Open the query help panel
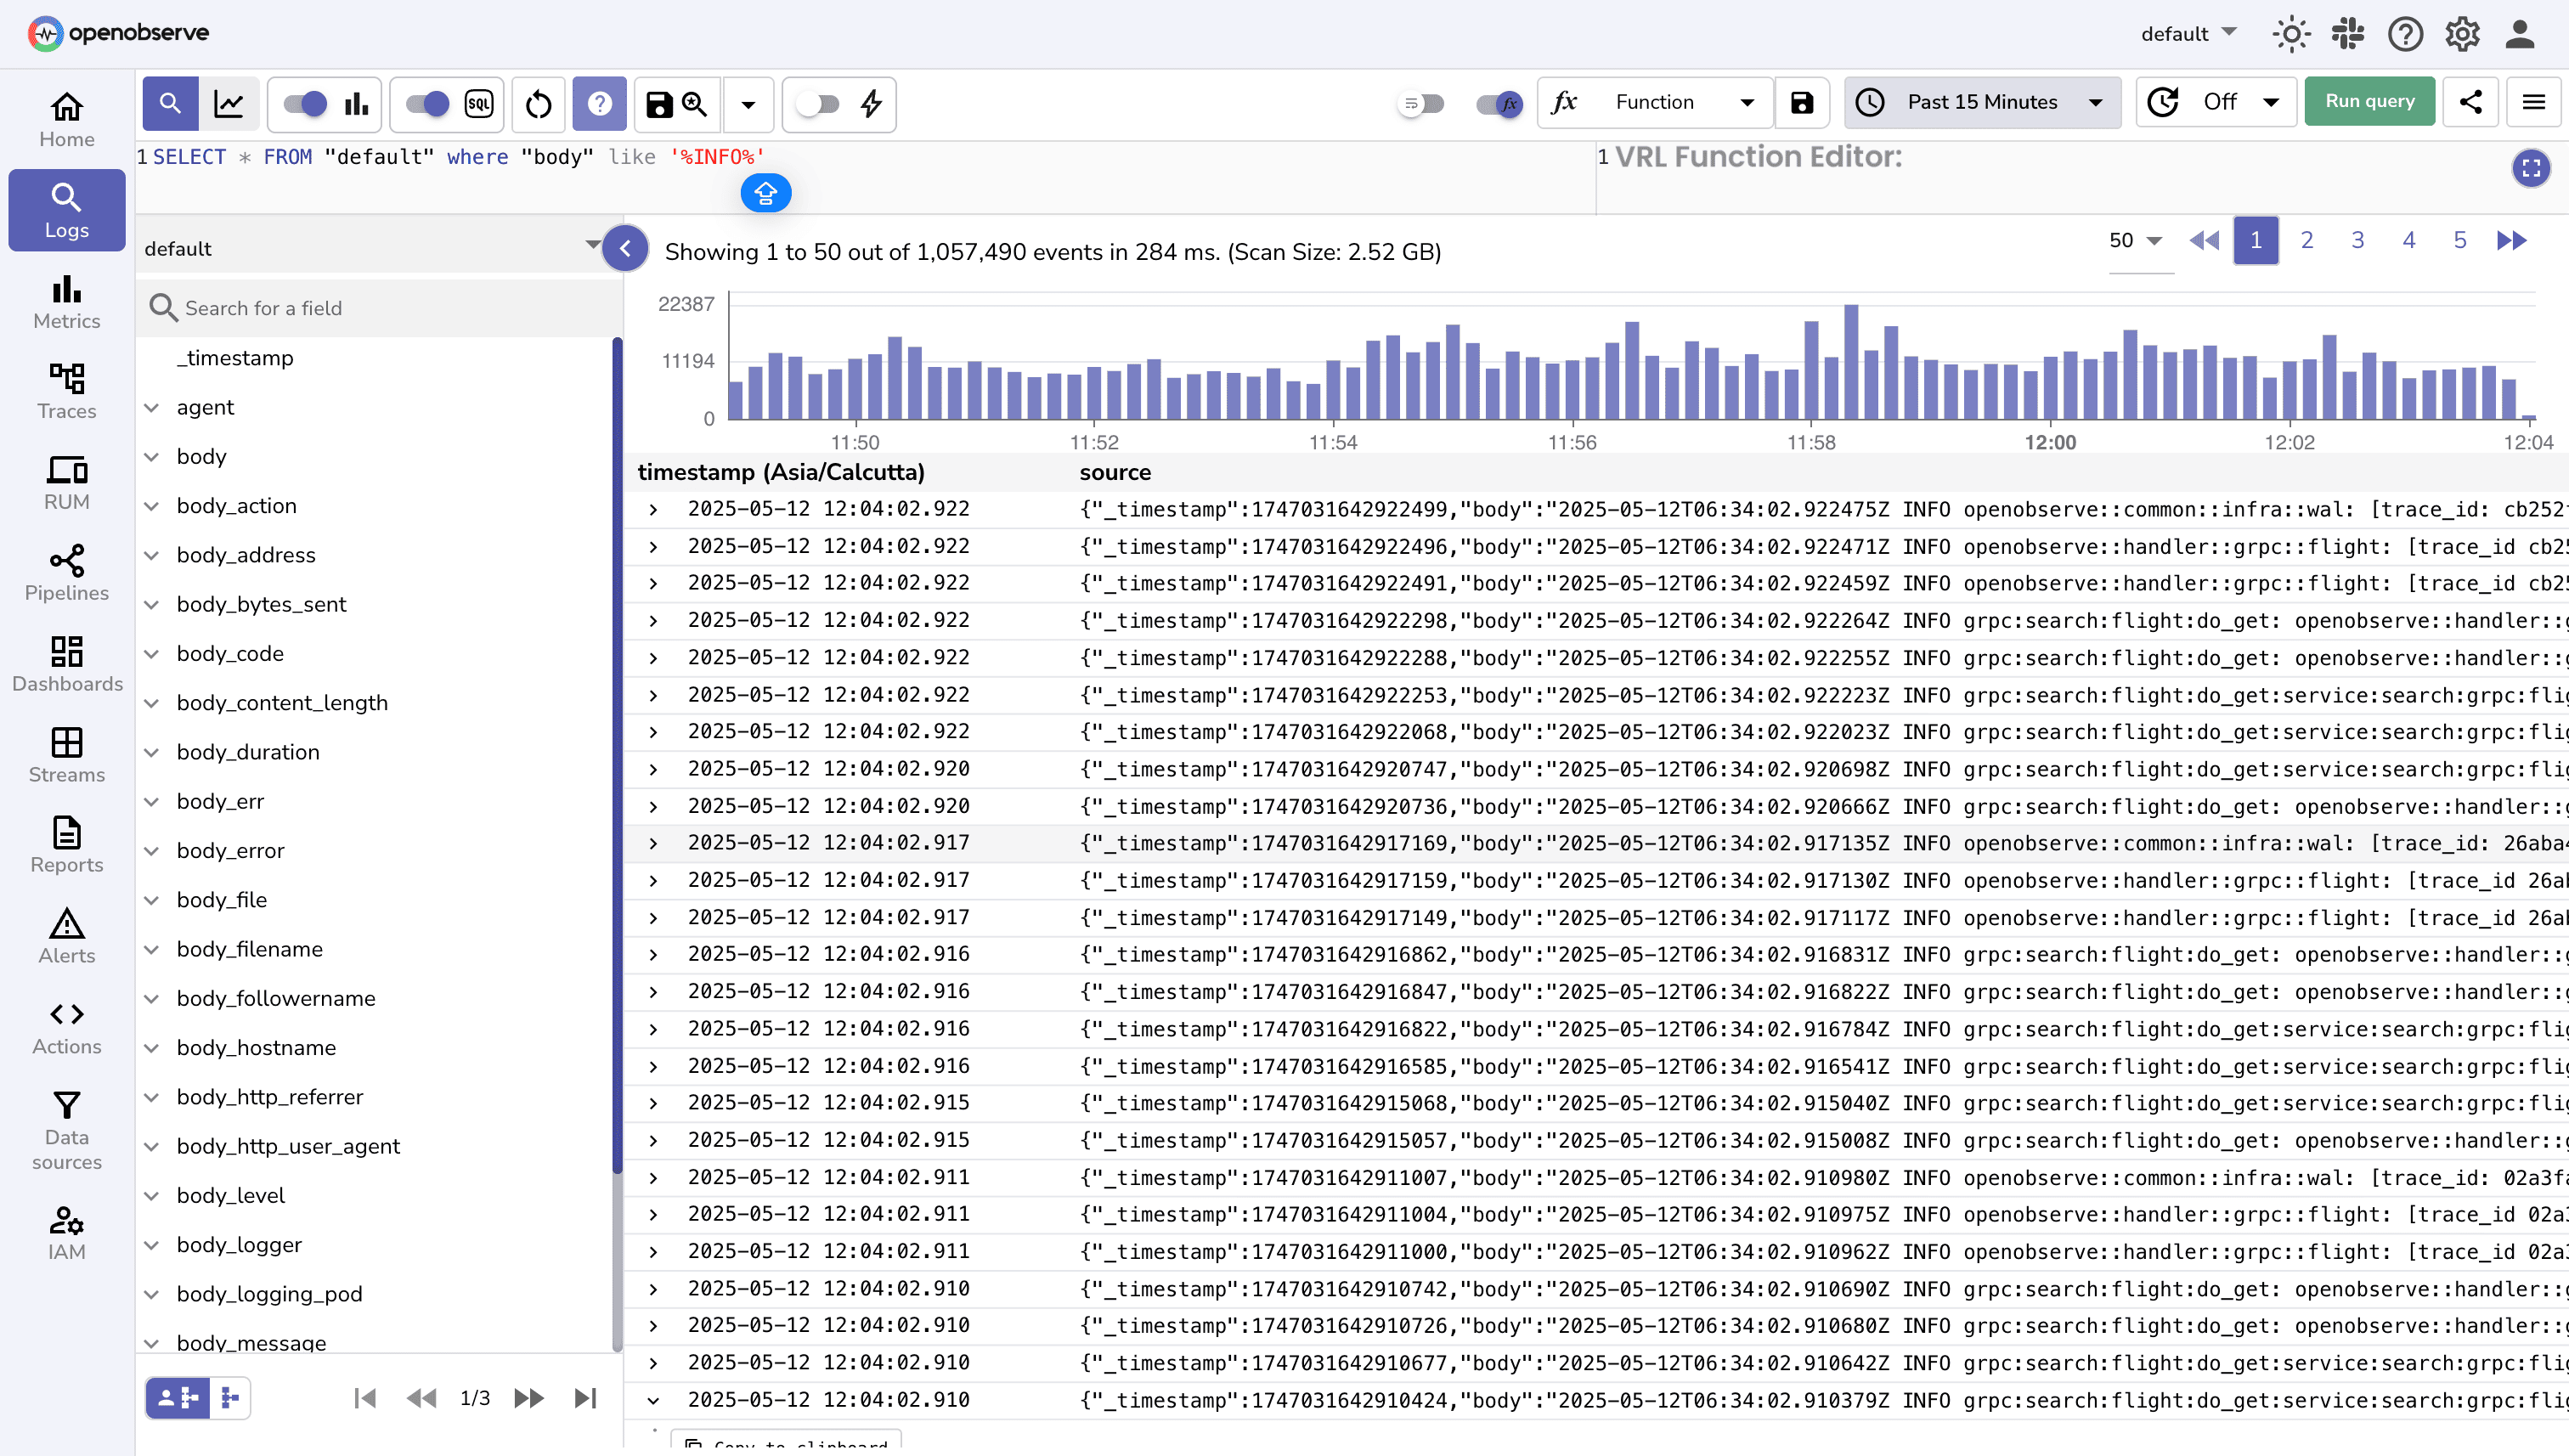The height and width of the screenshot is (1456, 2569). click(599, 103)
